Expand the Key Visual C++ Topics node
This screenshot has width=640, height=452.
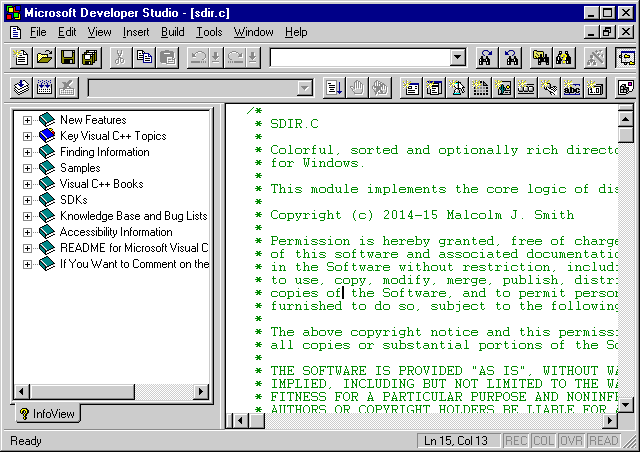(27, 136)
